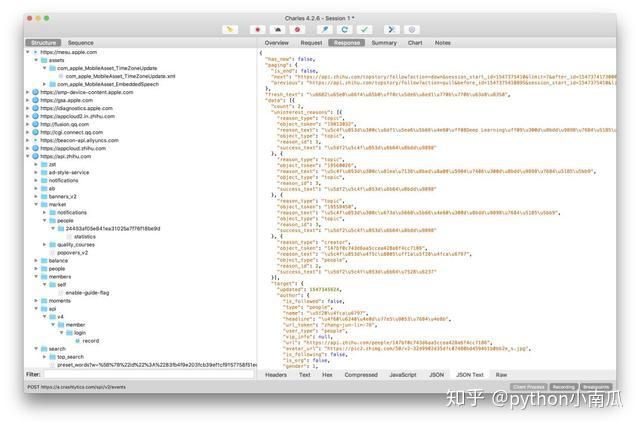The width and height of the screenshot is (640, 427).
Task: Show the Hex response view
Action: click(327, 375)
